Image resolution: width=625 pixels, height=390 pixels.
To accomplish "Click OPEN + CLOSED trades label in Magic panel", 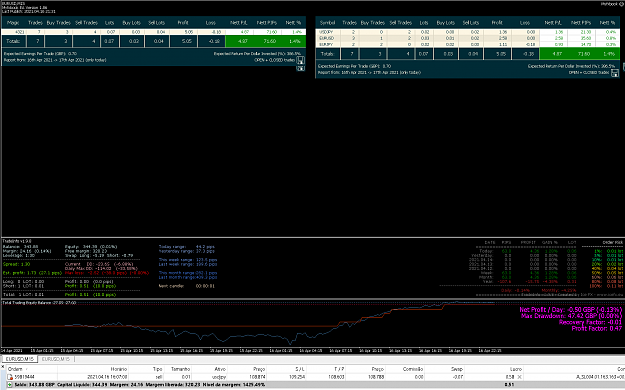I will pos(275,60).
